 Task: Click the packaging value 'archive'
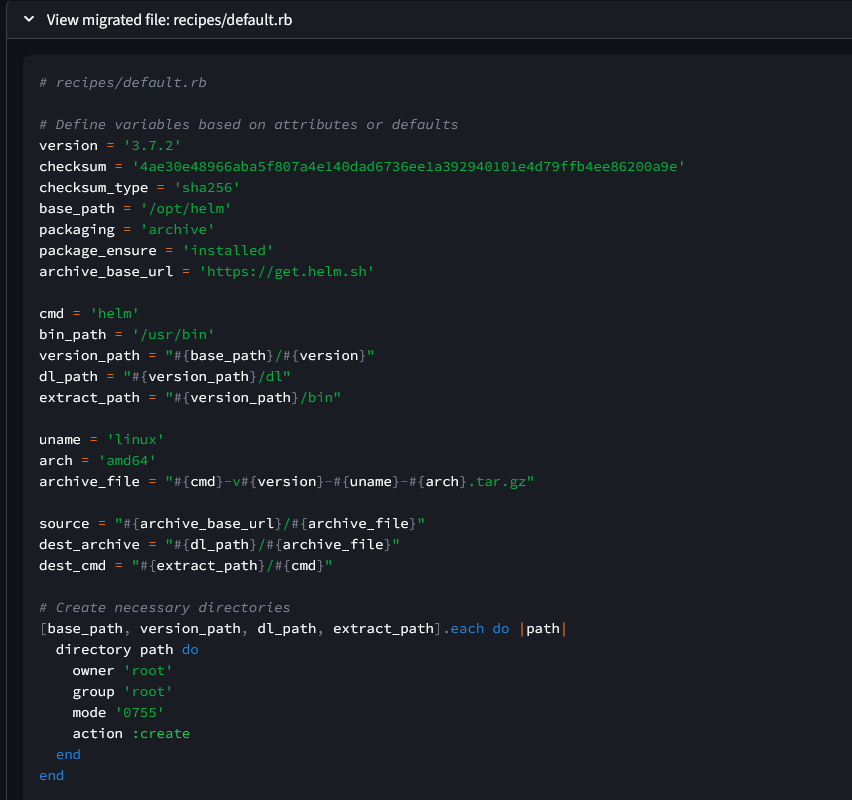[x=176, y=230]
